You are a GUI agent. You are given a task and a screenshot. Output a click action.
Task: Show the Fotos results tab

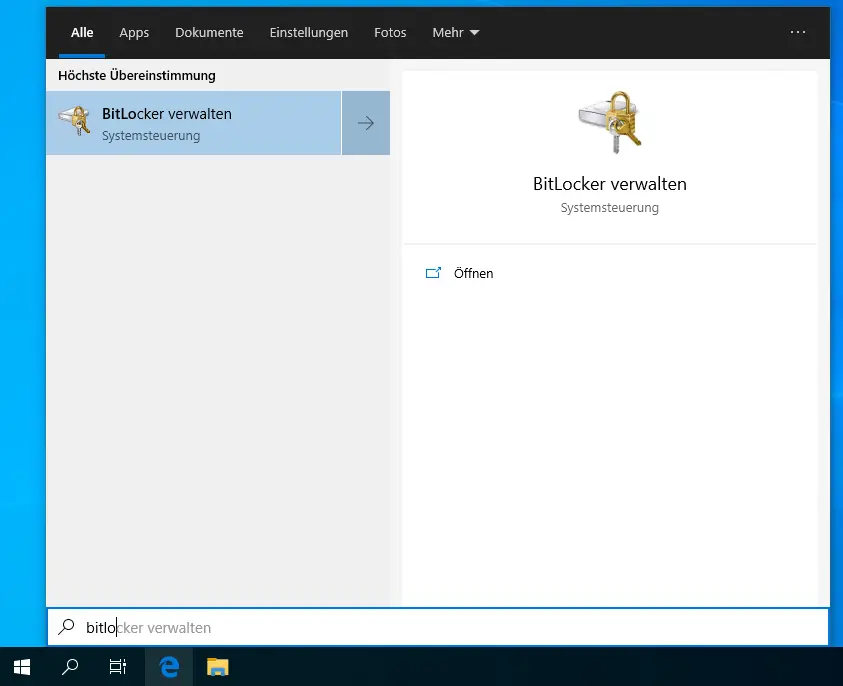[390, 32]
